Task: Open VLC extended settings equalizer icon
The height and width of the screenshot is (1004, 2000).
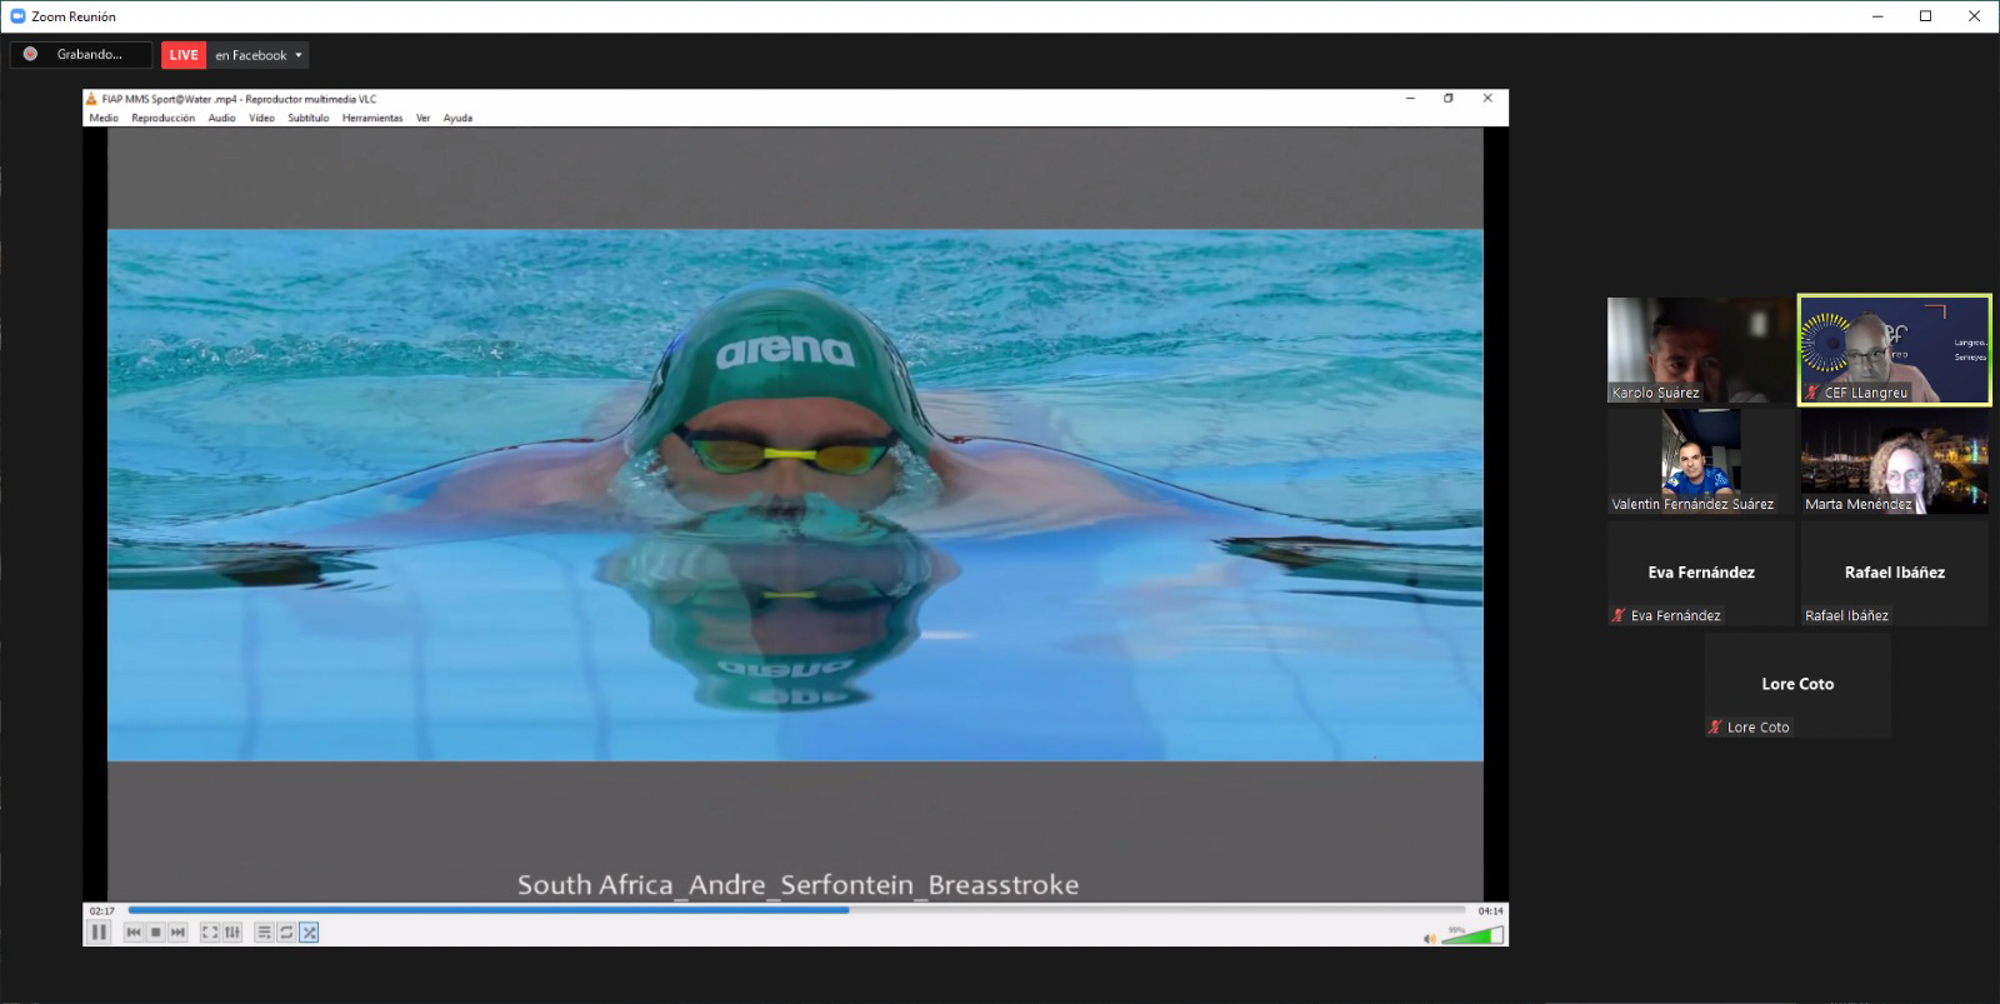Action: pyautogui.click(x=232, y=932)
